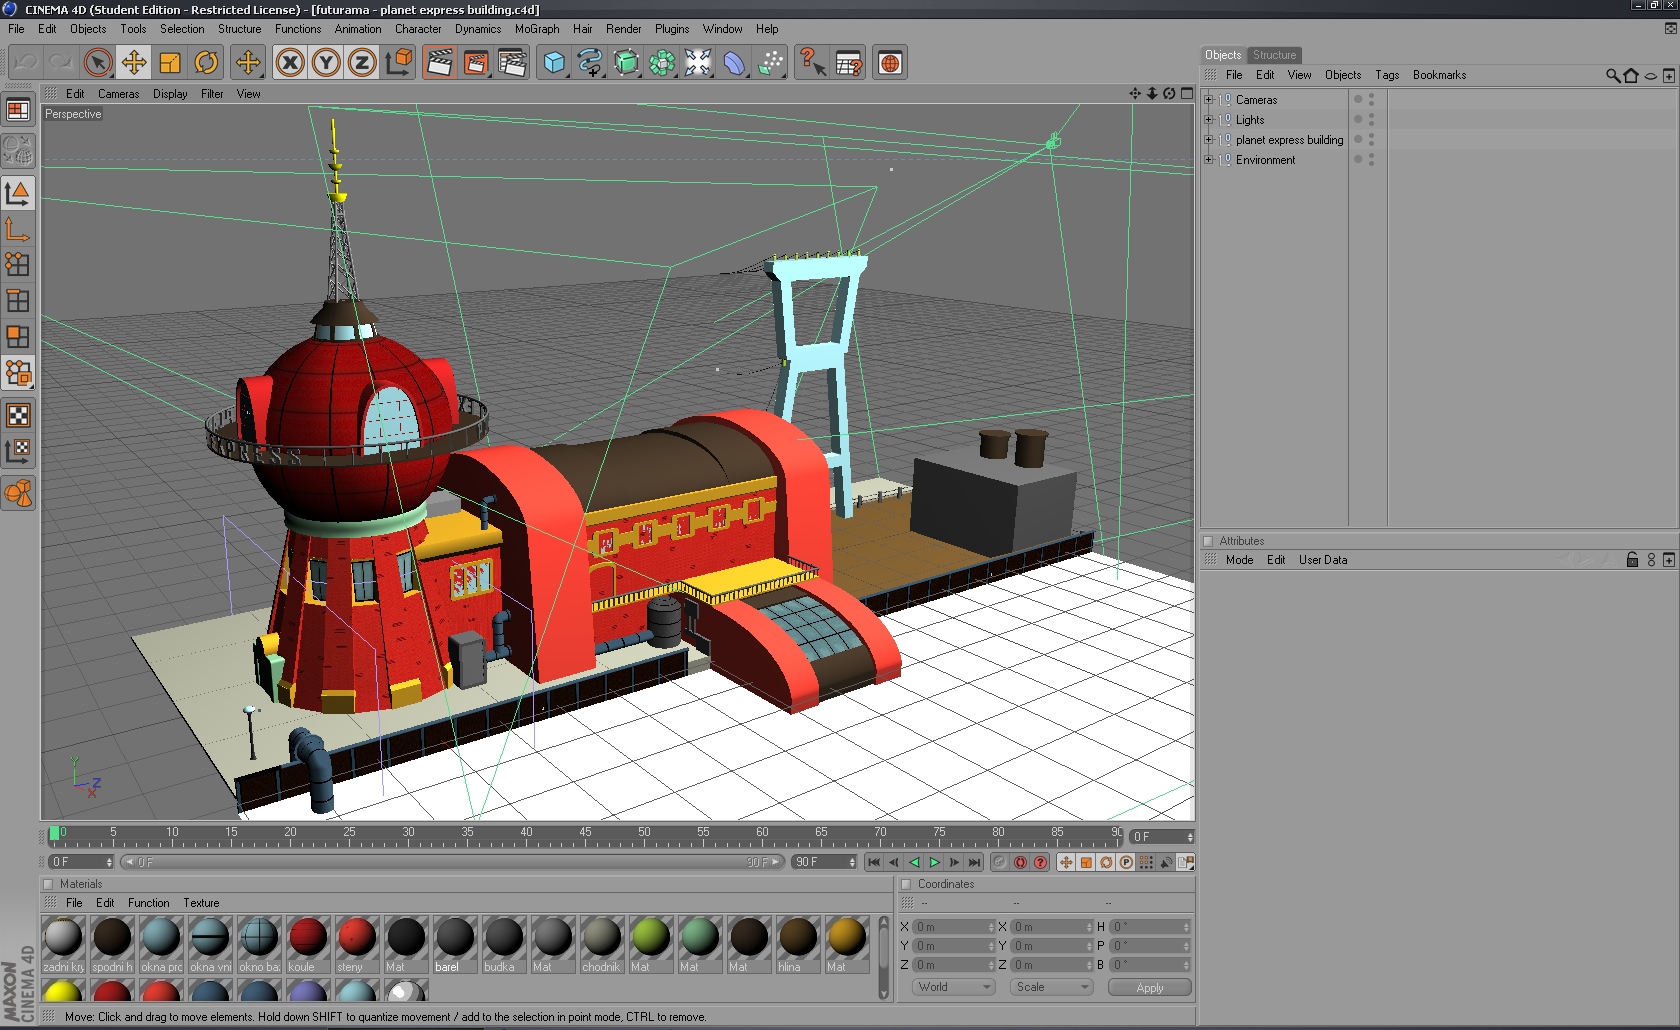The image size is (1680, 1030).
Task: Toggle parameter keyframe recording P icon
Action: click(1126, 862)
